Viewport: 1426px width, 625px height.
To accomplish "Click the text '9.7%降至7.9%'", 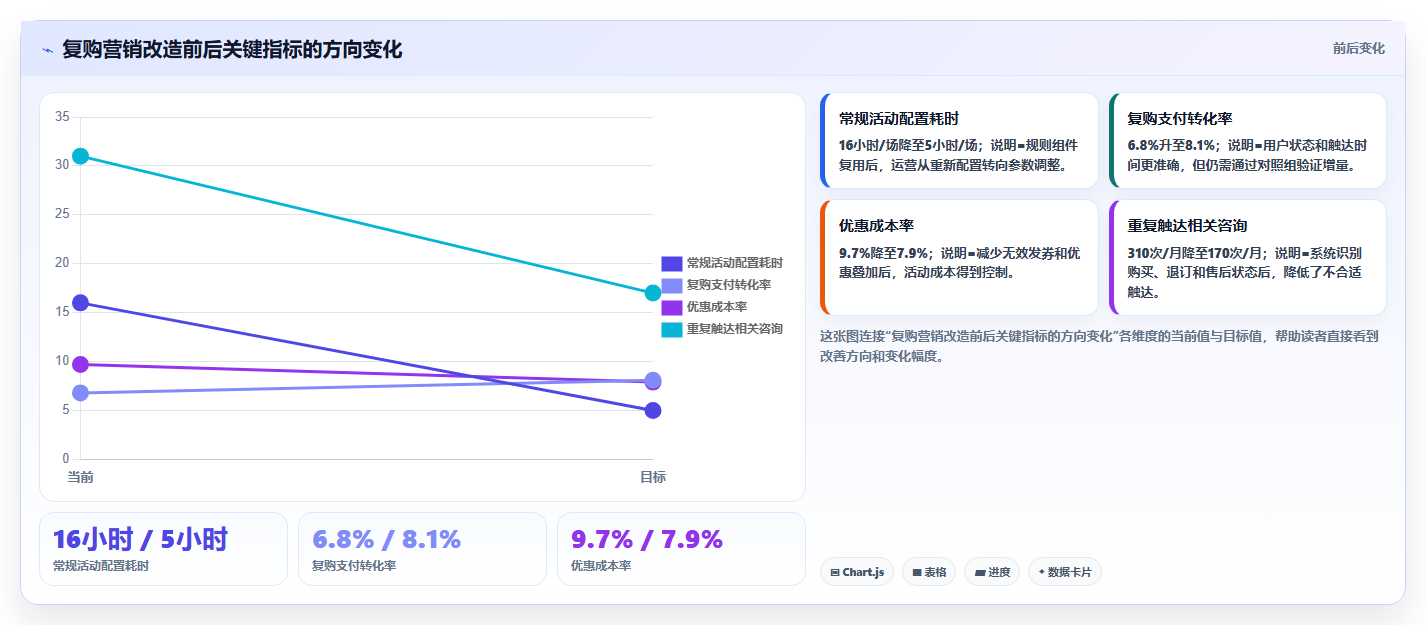I will (883, 253).
